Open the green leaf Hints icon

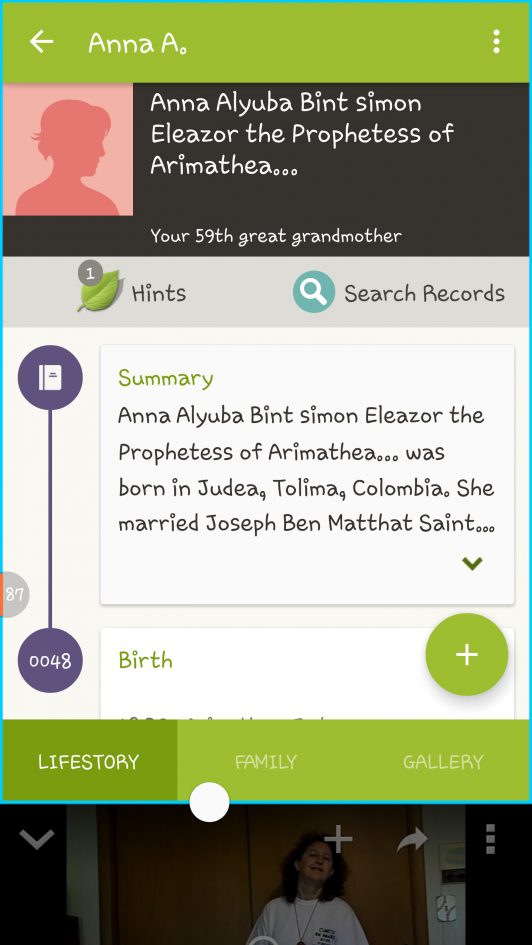(x=100, y=290)
